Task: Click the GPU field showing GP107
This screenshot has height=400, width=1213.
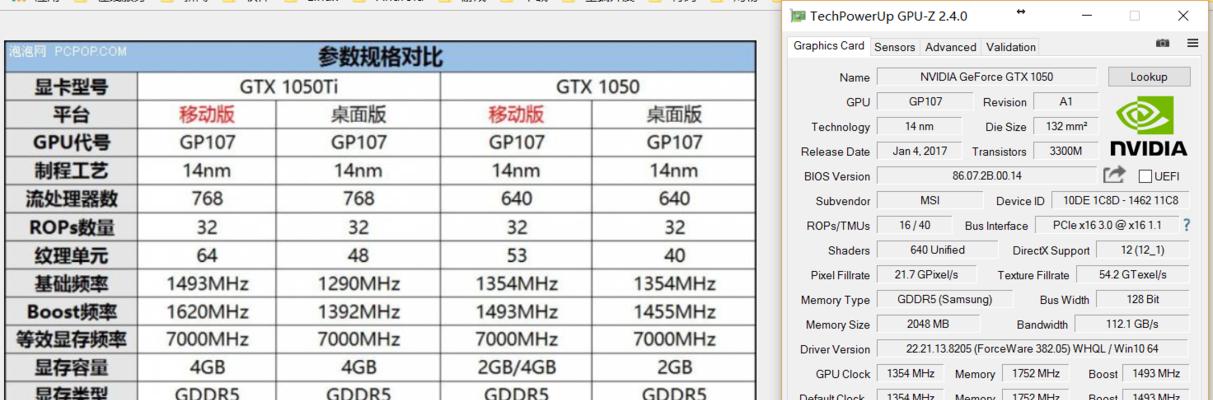Action: (925, 101)
